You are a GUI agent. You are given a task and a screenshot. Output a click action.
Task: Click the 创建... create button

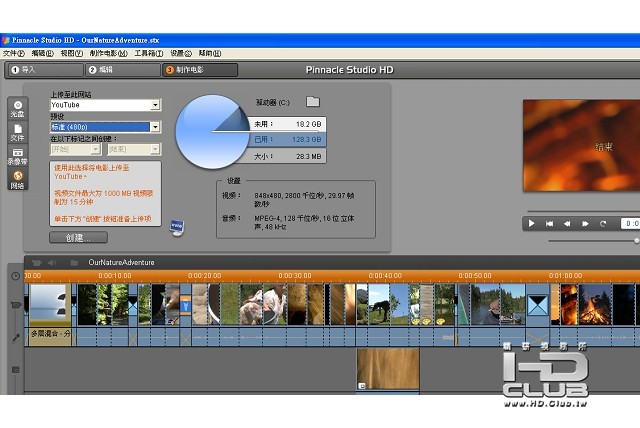[x=78, y=237]
